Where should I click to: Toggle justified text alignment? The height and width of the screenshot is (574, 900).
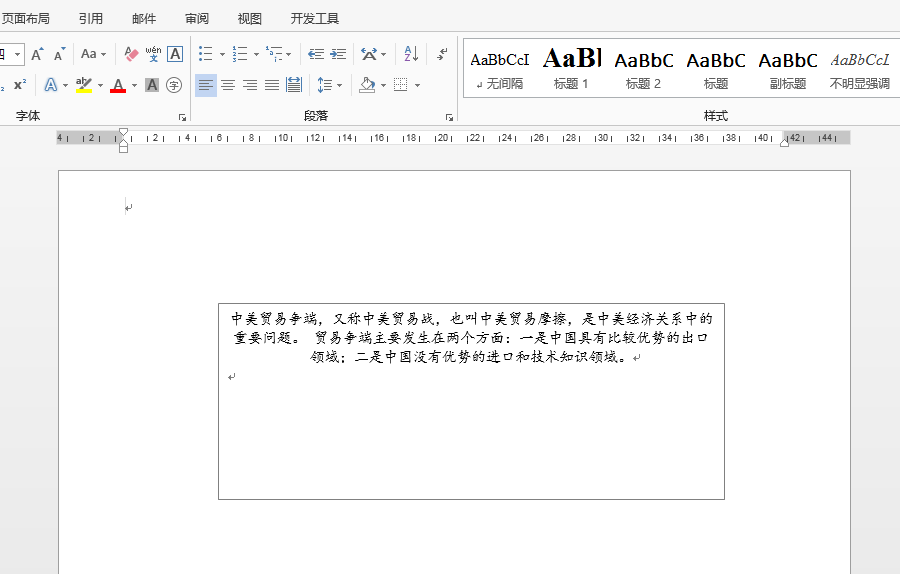271,85
